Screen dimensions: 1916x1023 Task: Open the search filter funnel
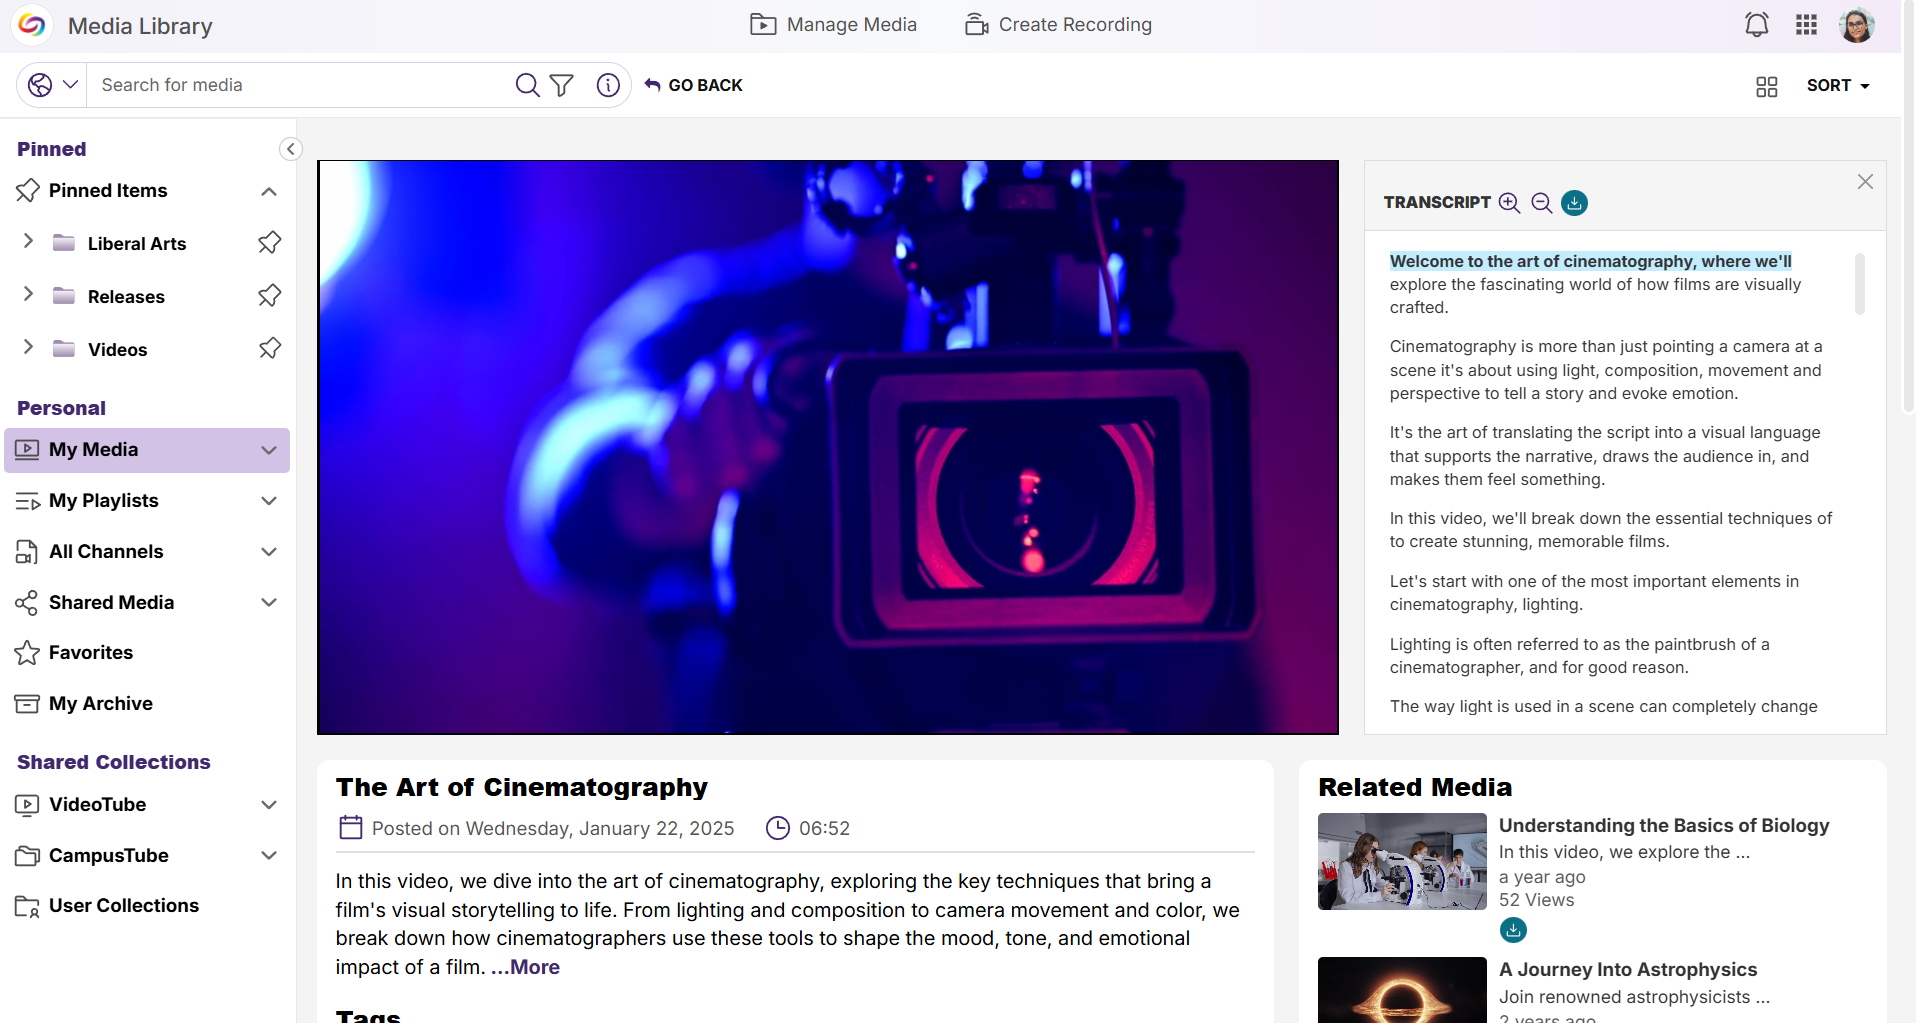point(562,85)
